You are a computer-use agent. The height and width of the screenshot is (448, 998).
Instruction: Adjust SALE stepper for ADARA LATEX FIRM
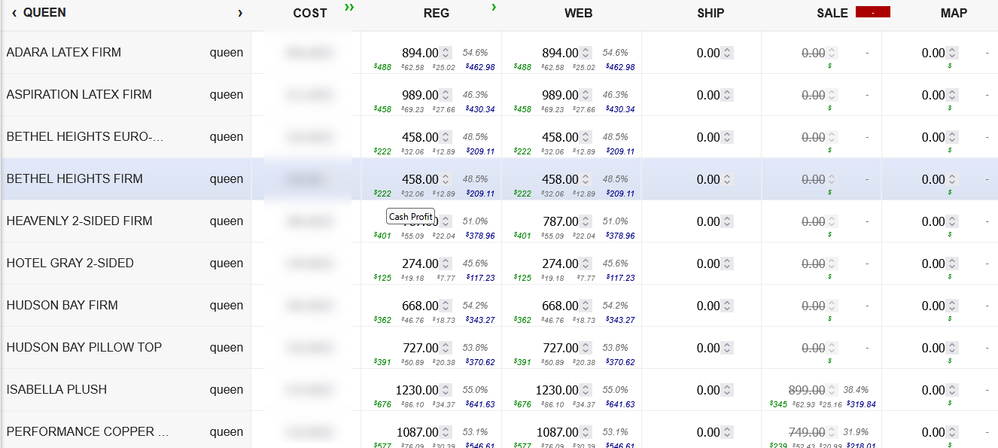(831, 53)
